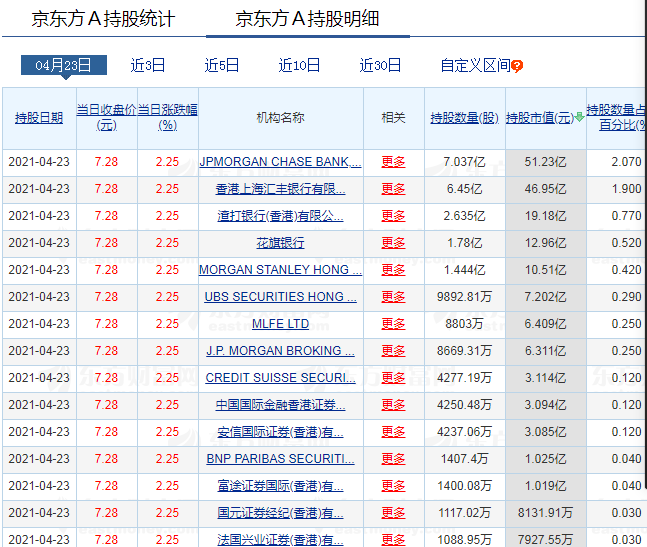Click the 相关 column header
Screen dimensions: 647x547
pos(393,118)
